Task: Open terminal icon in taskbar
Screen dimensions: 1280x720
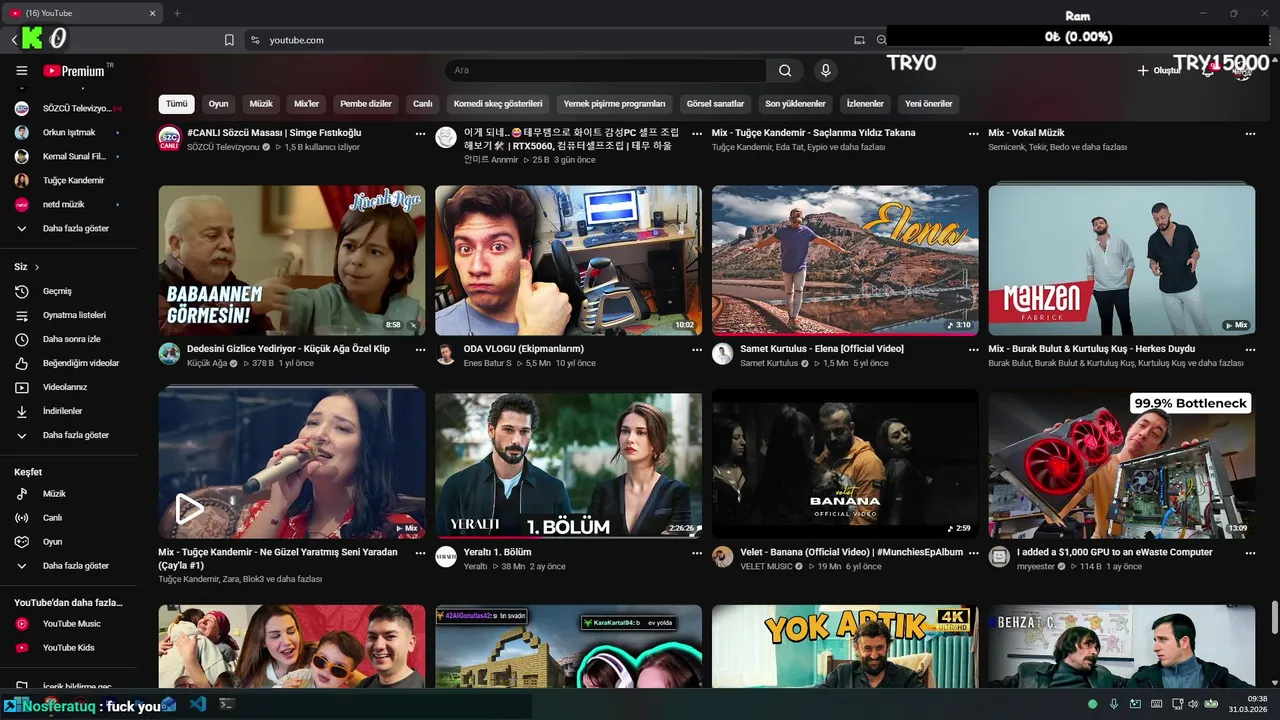Action: (x=227, y=704)
